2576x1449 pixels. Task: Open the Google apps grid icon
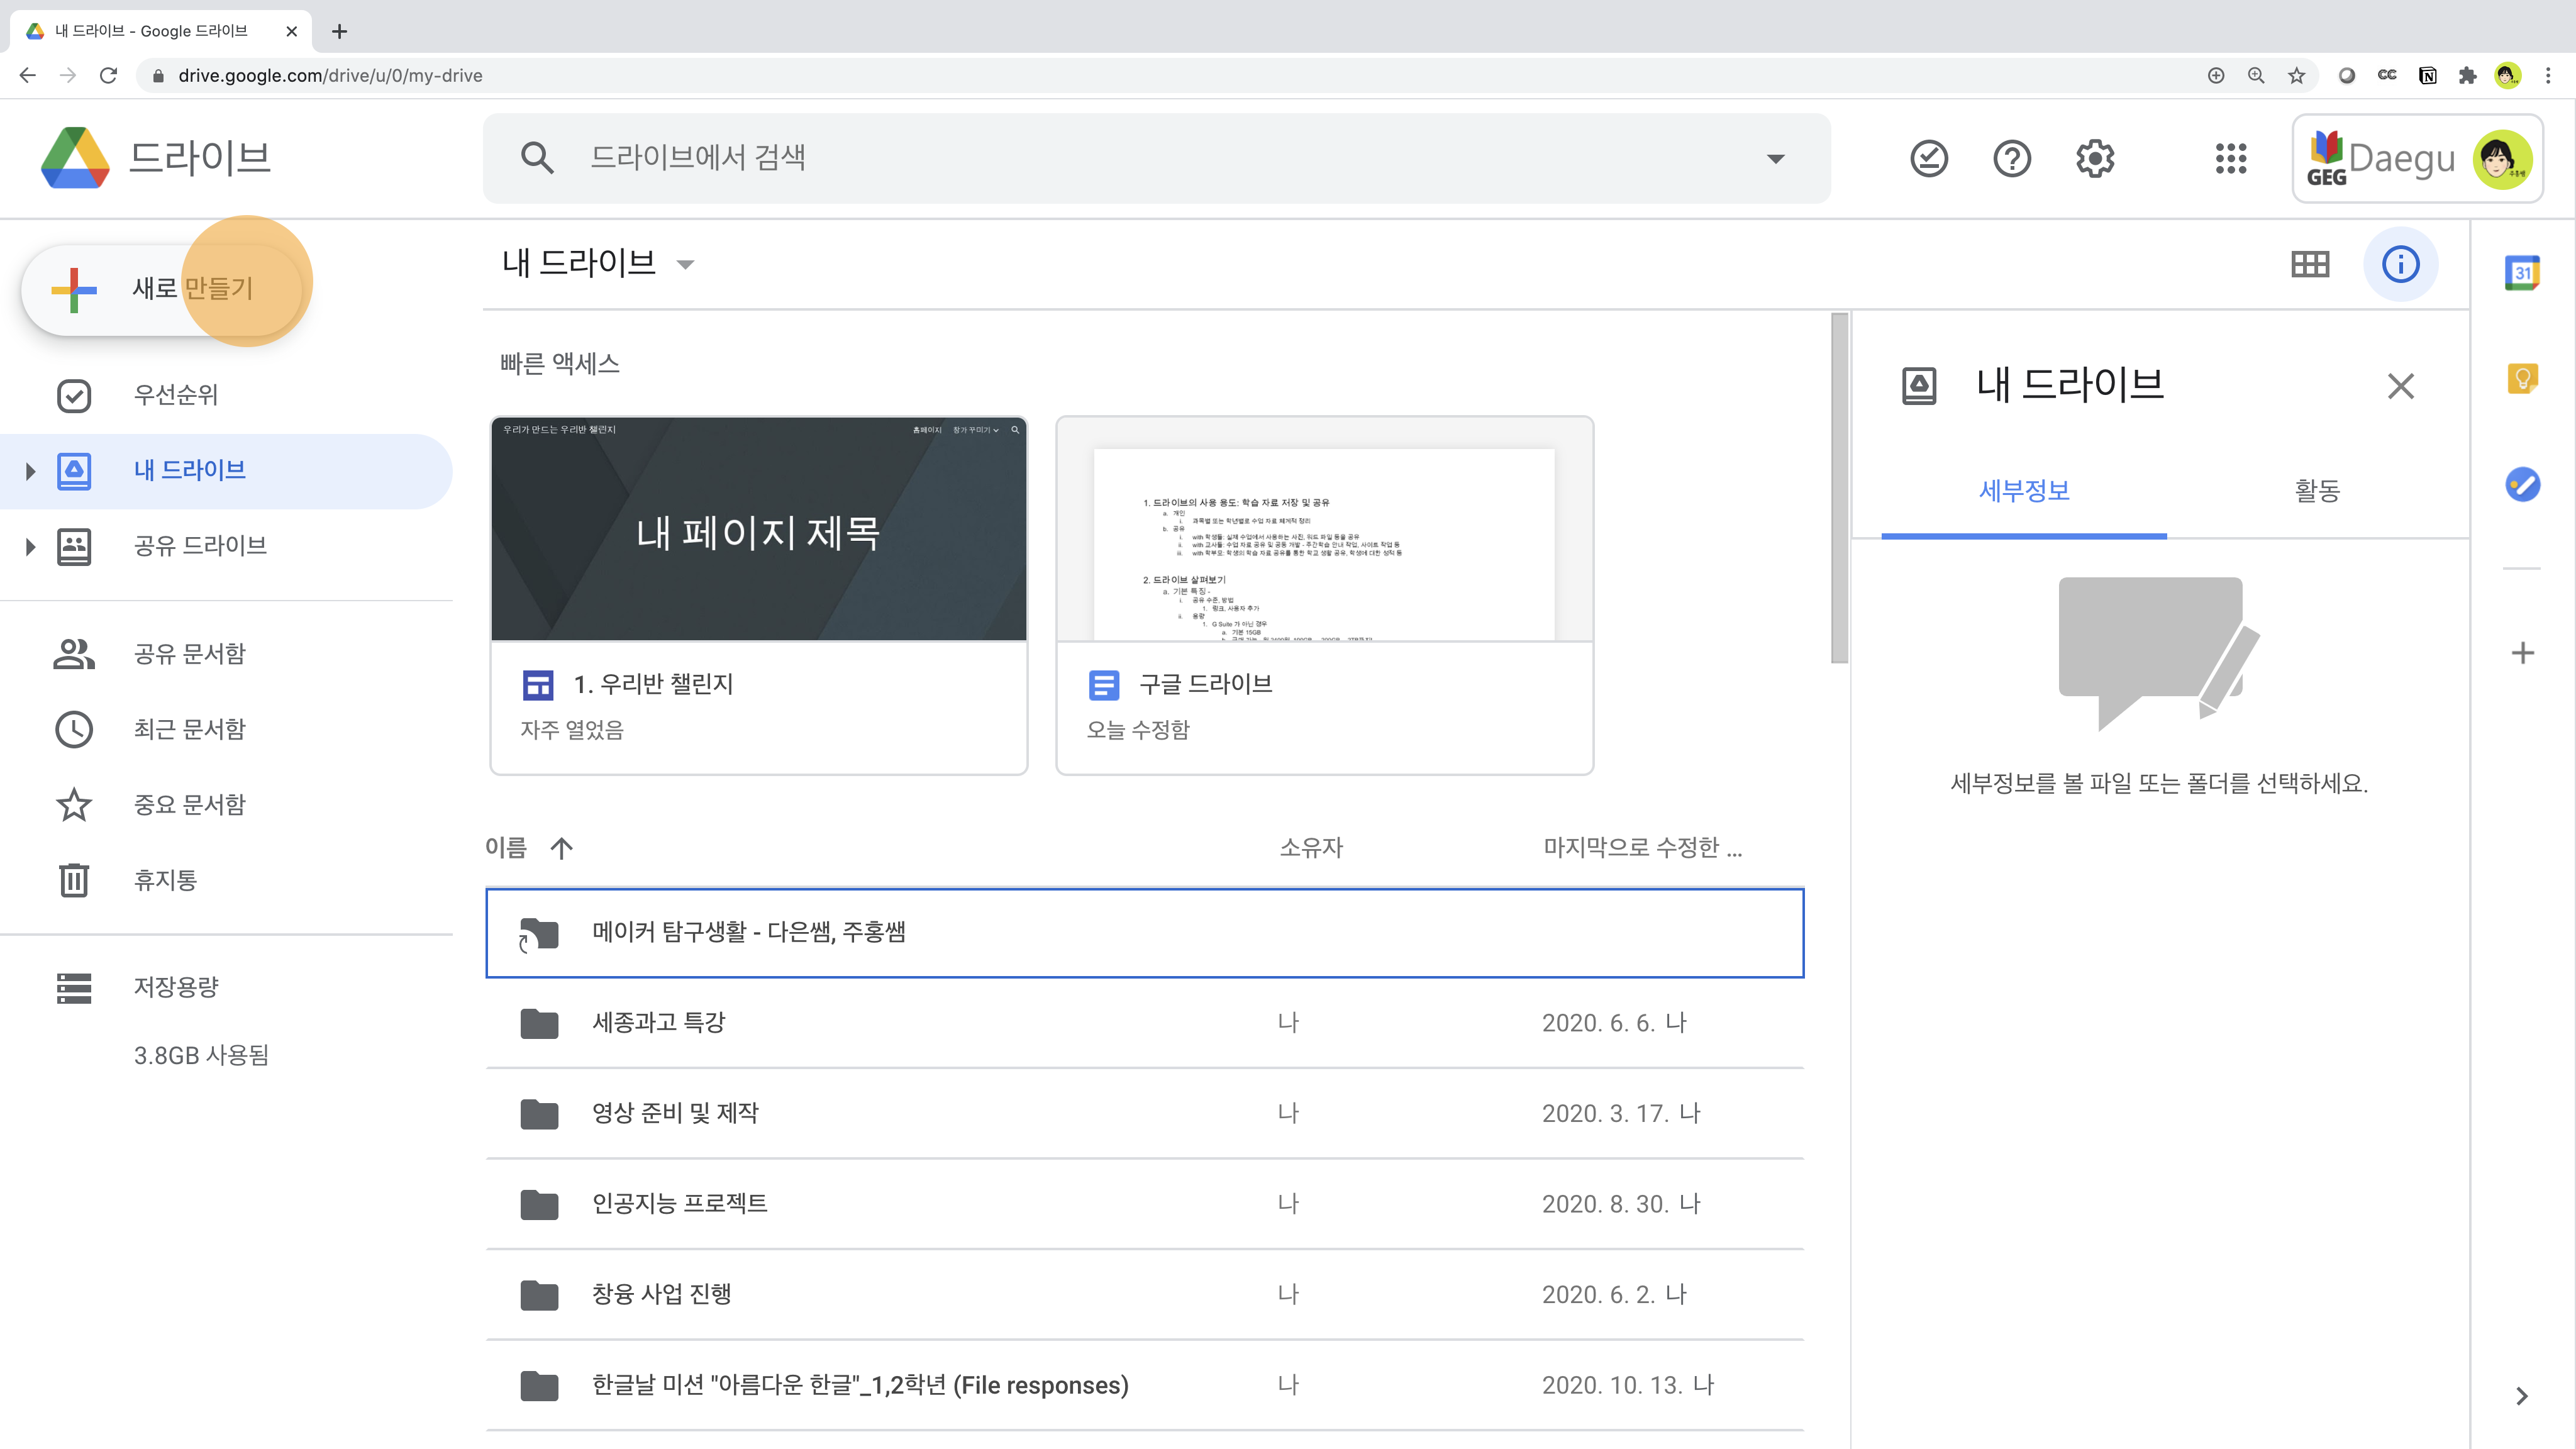pos(2231,158)
